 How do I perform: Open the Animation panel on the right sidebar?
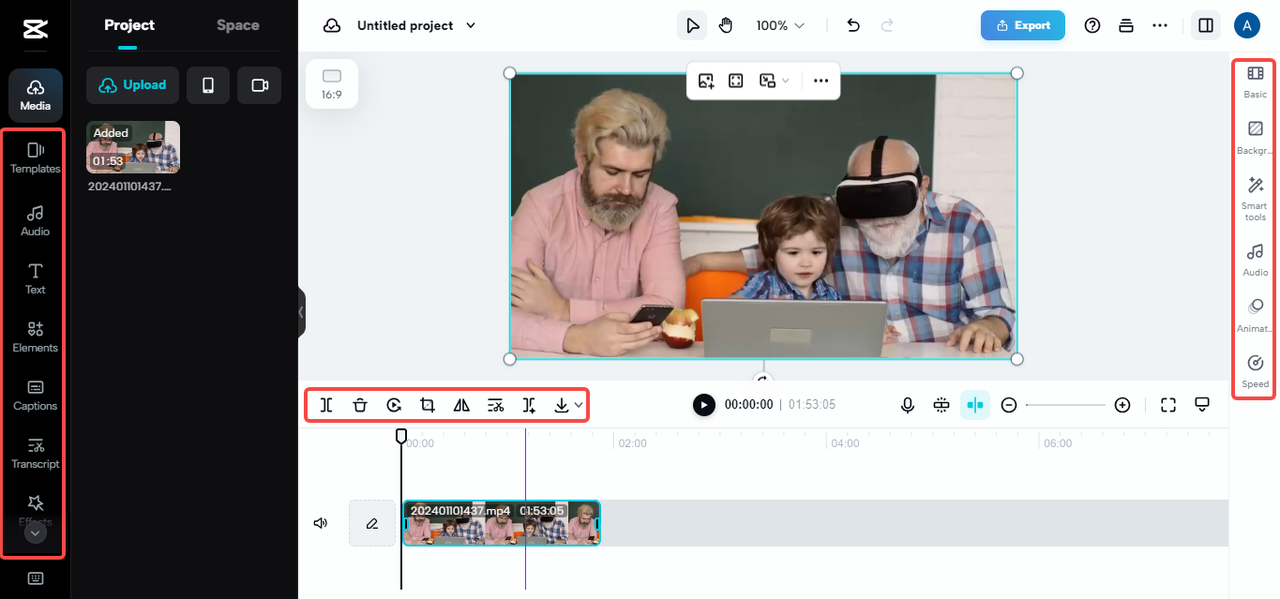(1253, 314)
